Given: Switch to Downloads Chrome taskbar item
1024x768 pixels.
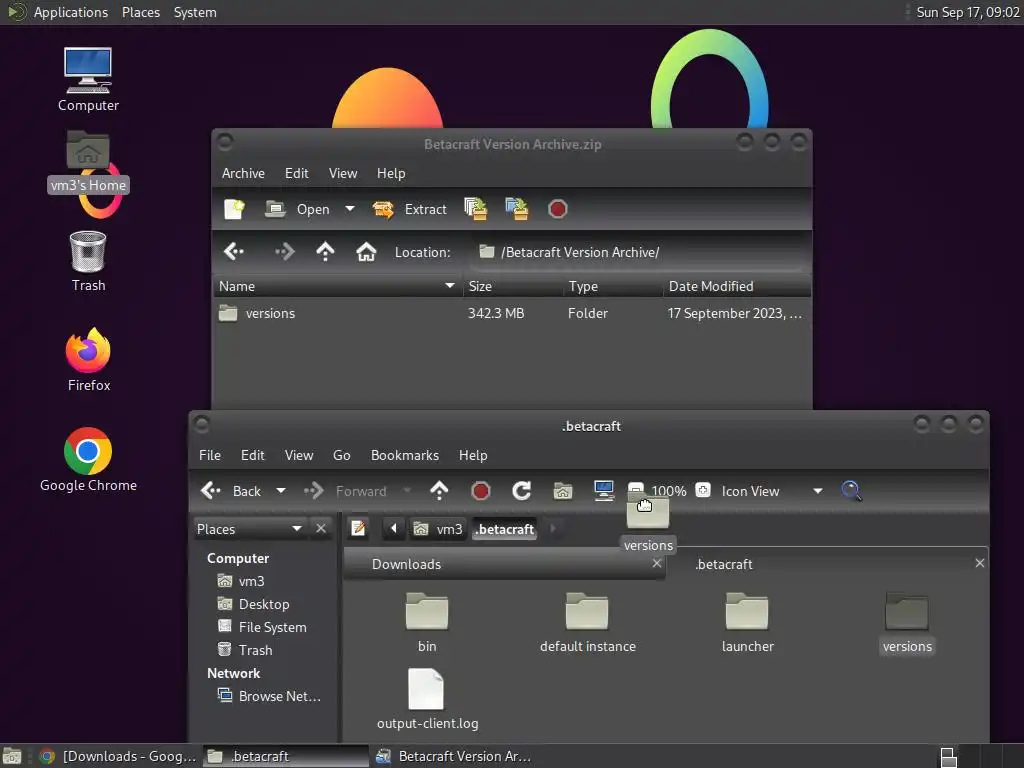Looking at the screenshot, I should tap(118, 756).
